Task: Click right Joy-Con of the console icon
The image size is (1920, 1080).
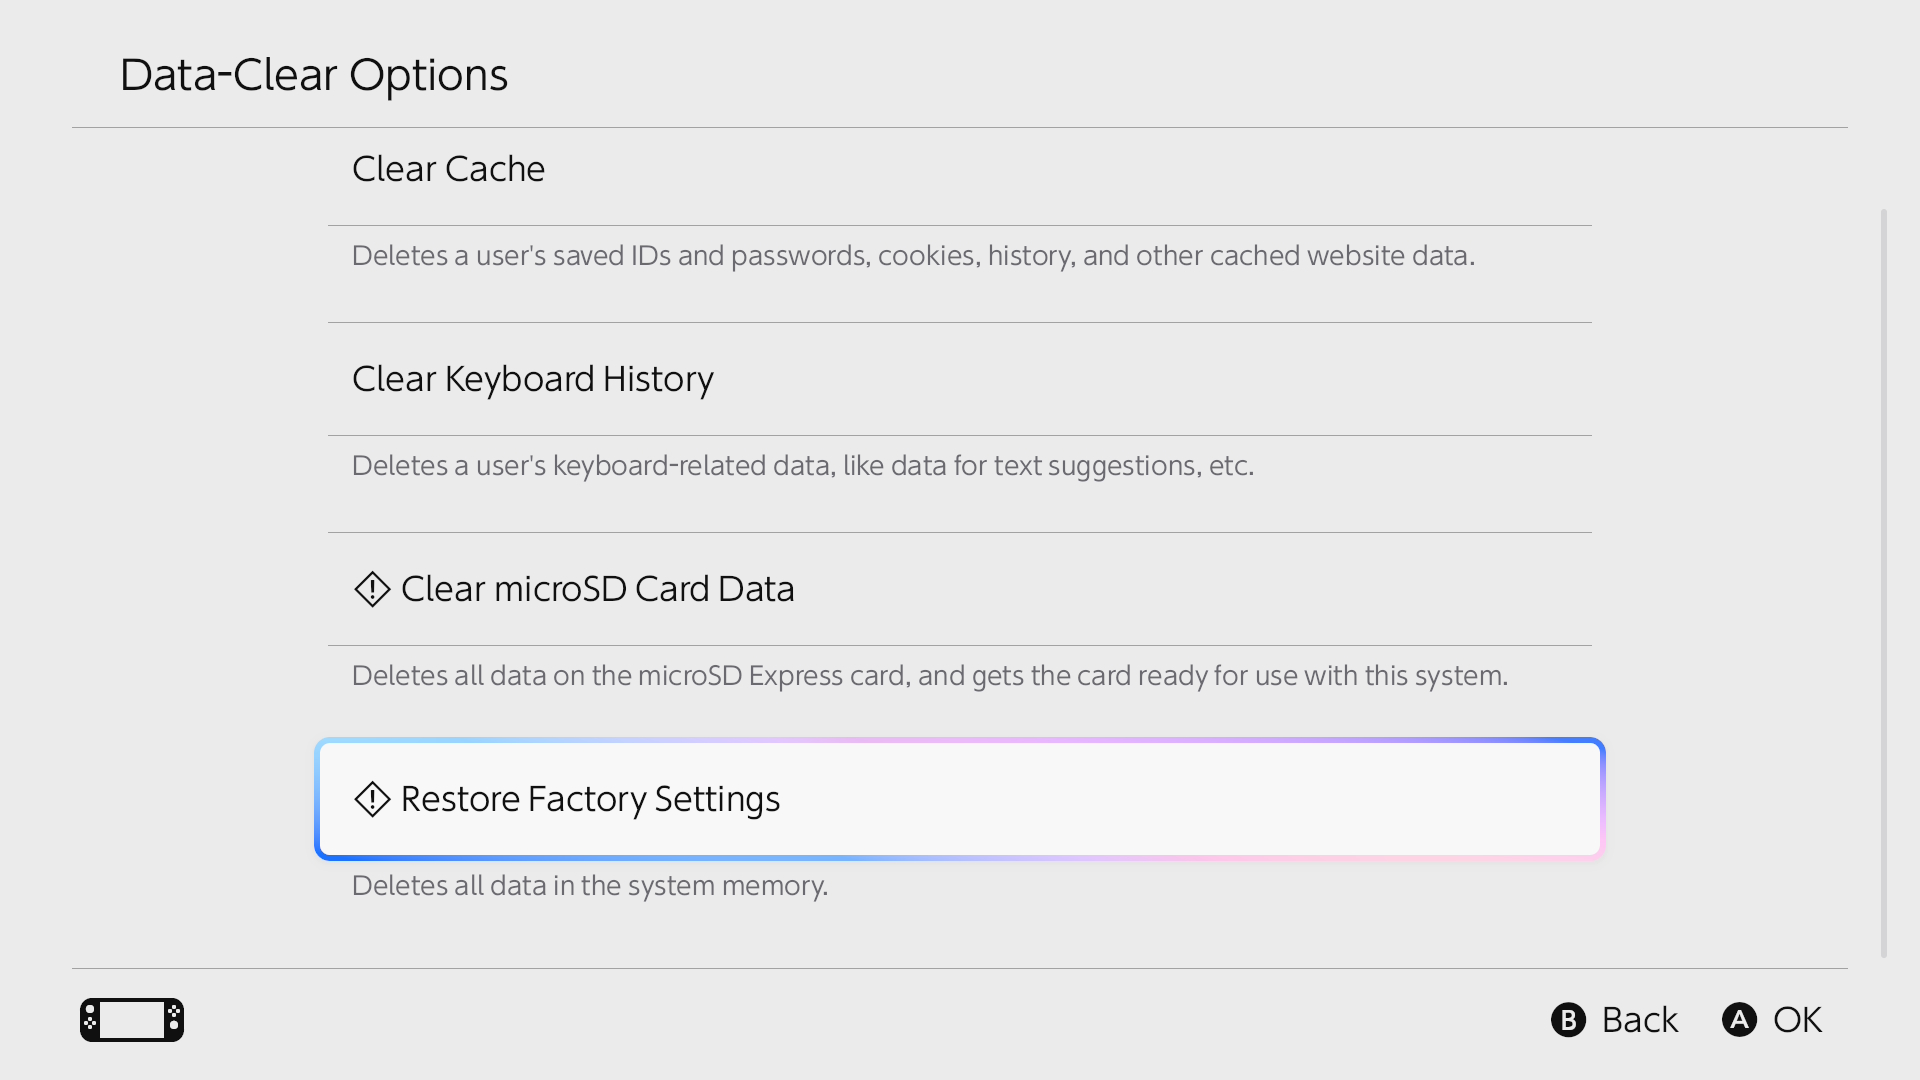Action: coord(174,1020)
